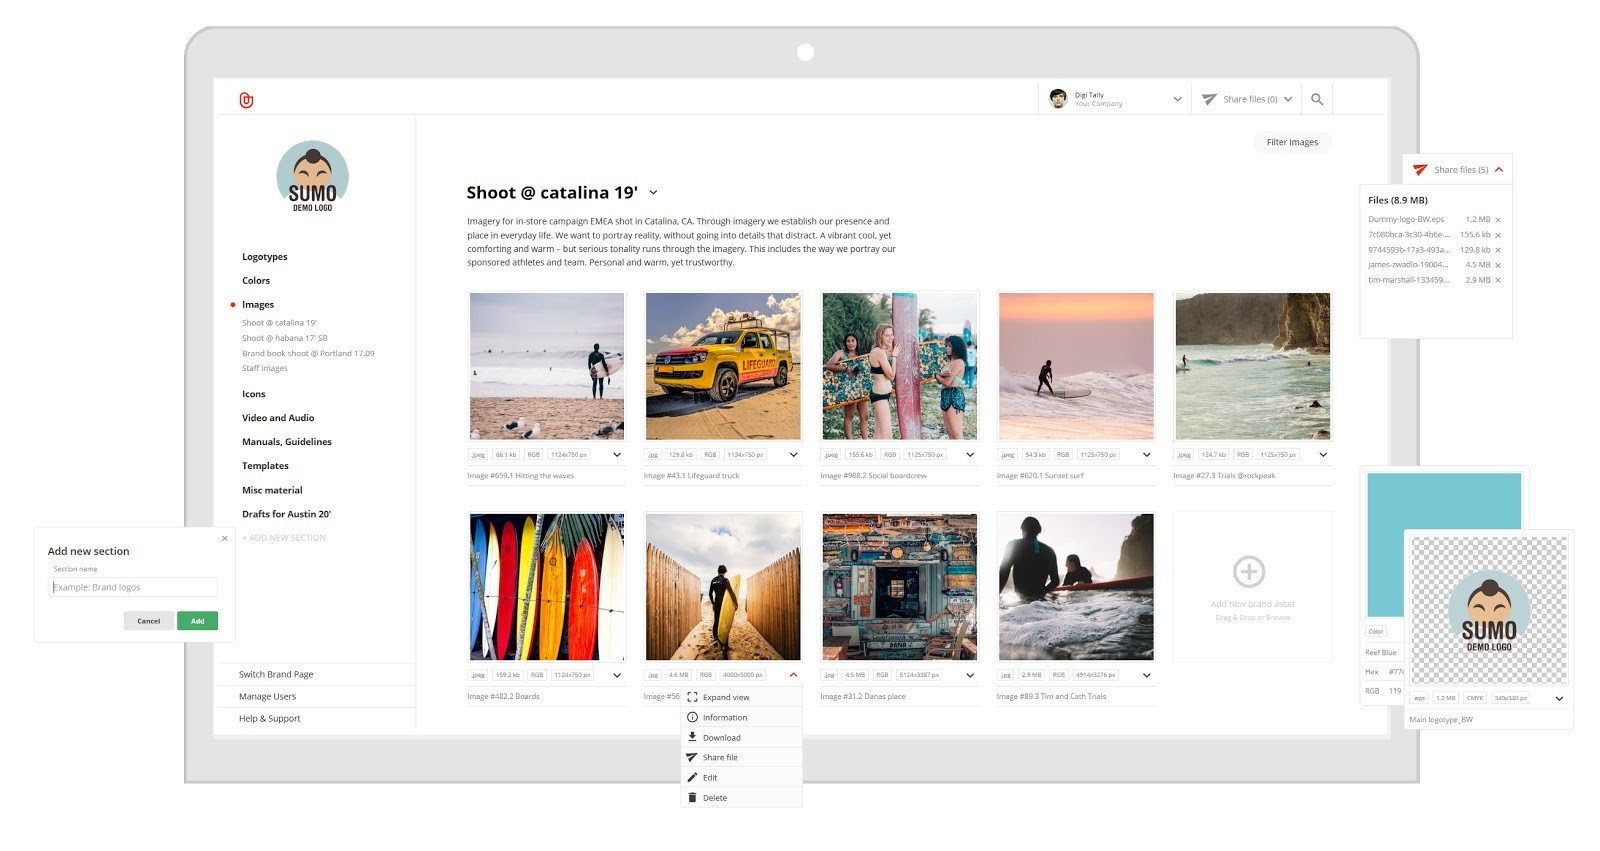Click the paper plane Share files (0) icon

pos(1209,99)
